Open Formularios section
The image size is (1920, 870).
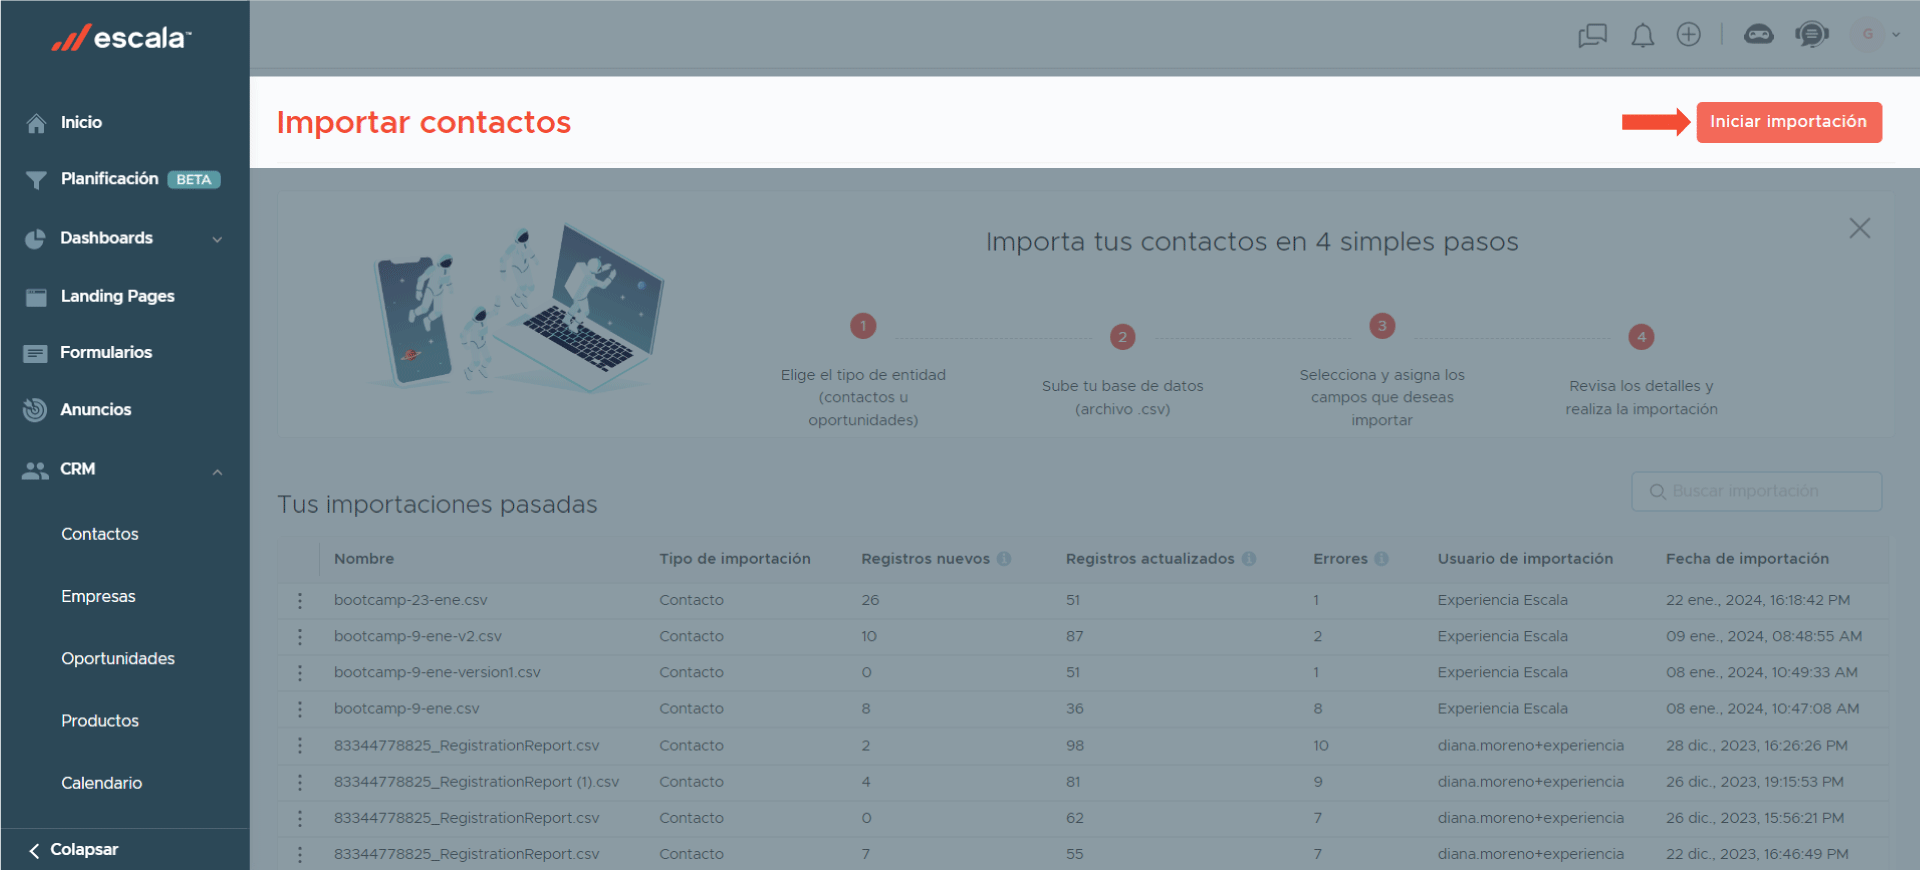point(106,352)
